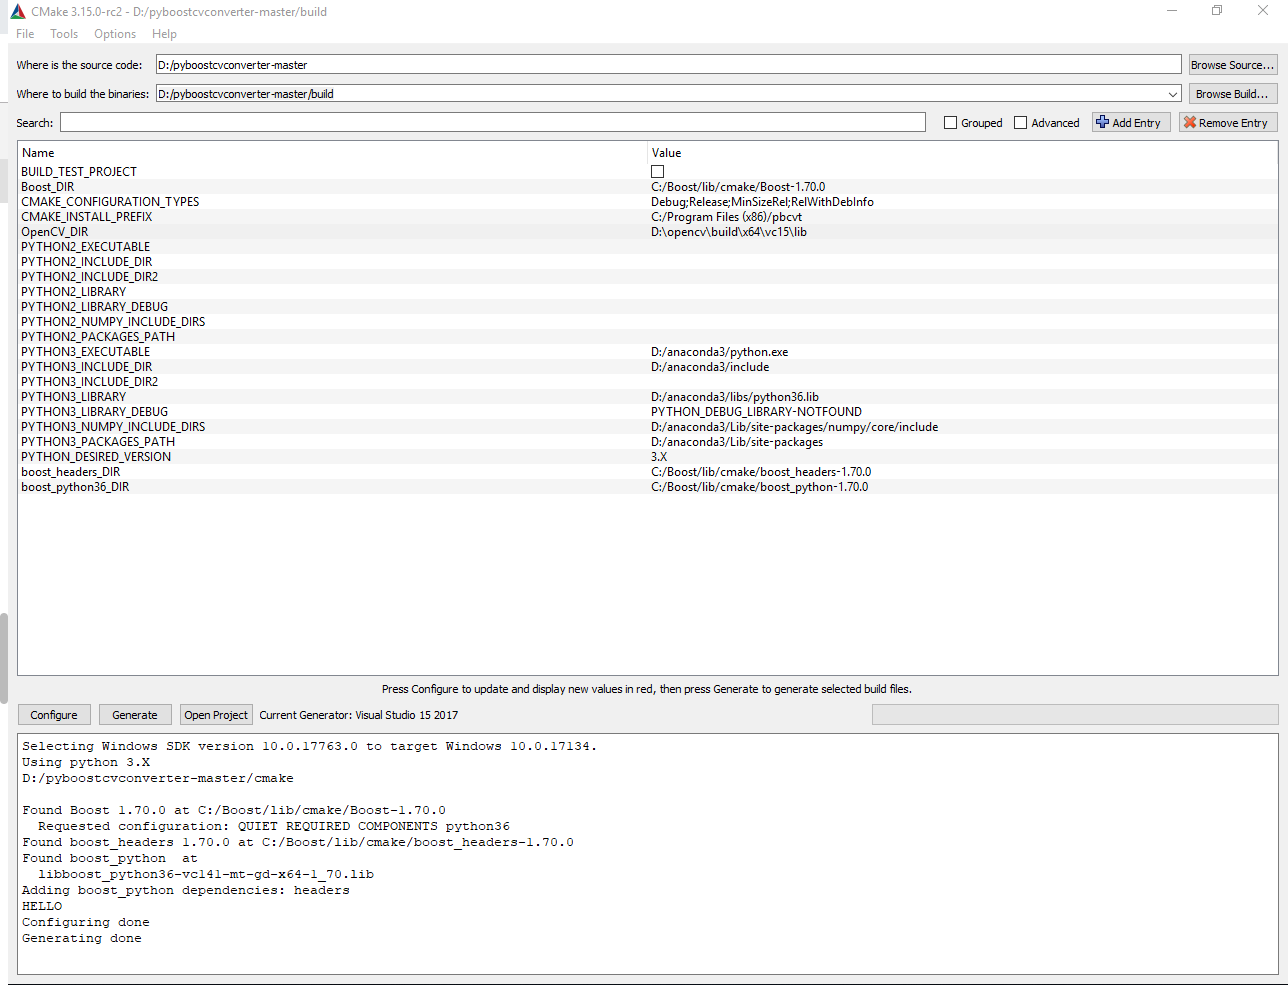Click the Add Entry button
The image size is (1288, 985).
point(1131,123)
